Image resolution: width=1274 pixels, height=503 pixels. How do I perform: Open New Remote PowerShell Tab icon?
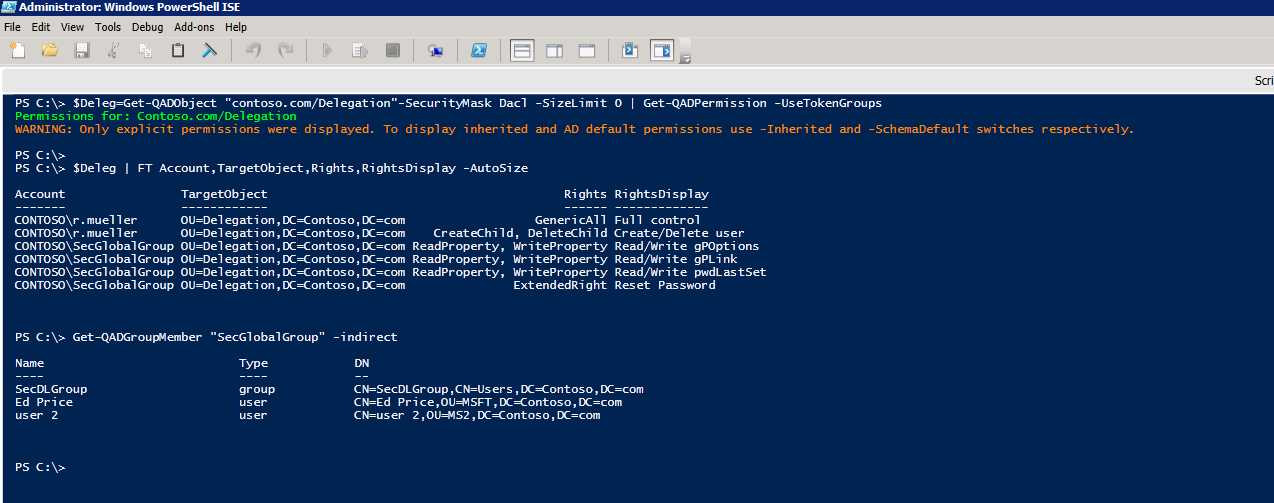tap(435, 50)
